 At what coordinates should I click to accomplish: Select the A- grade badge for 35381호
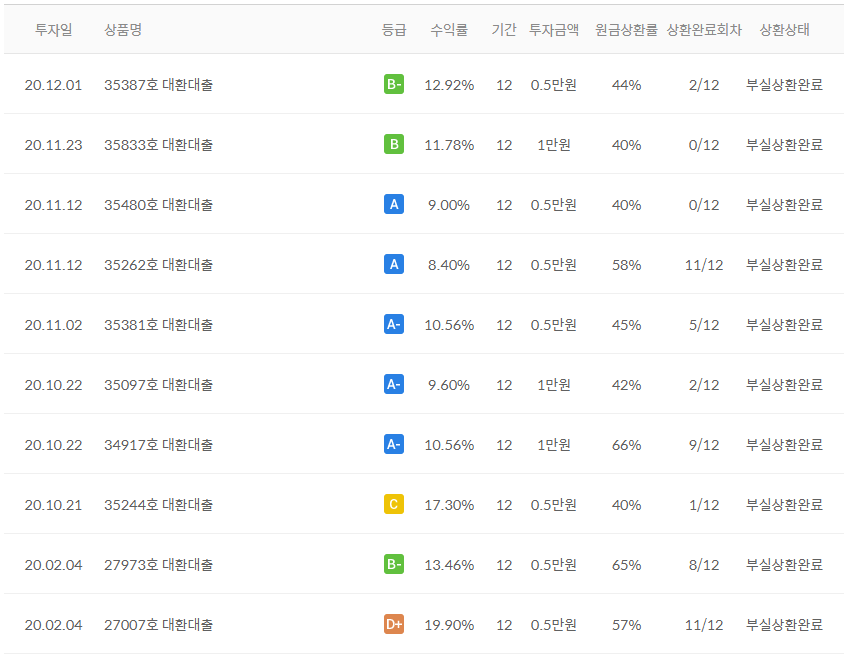pos(394,325)
